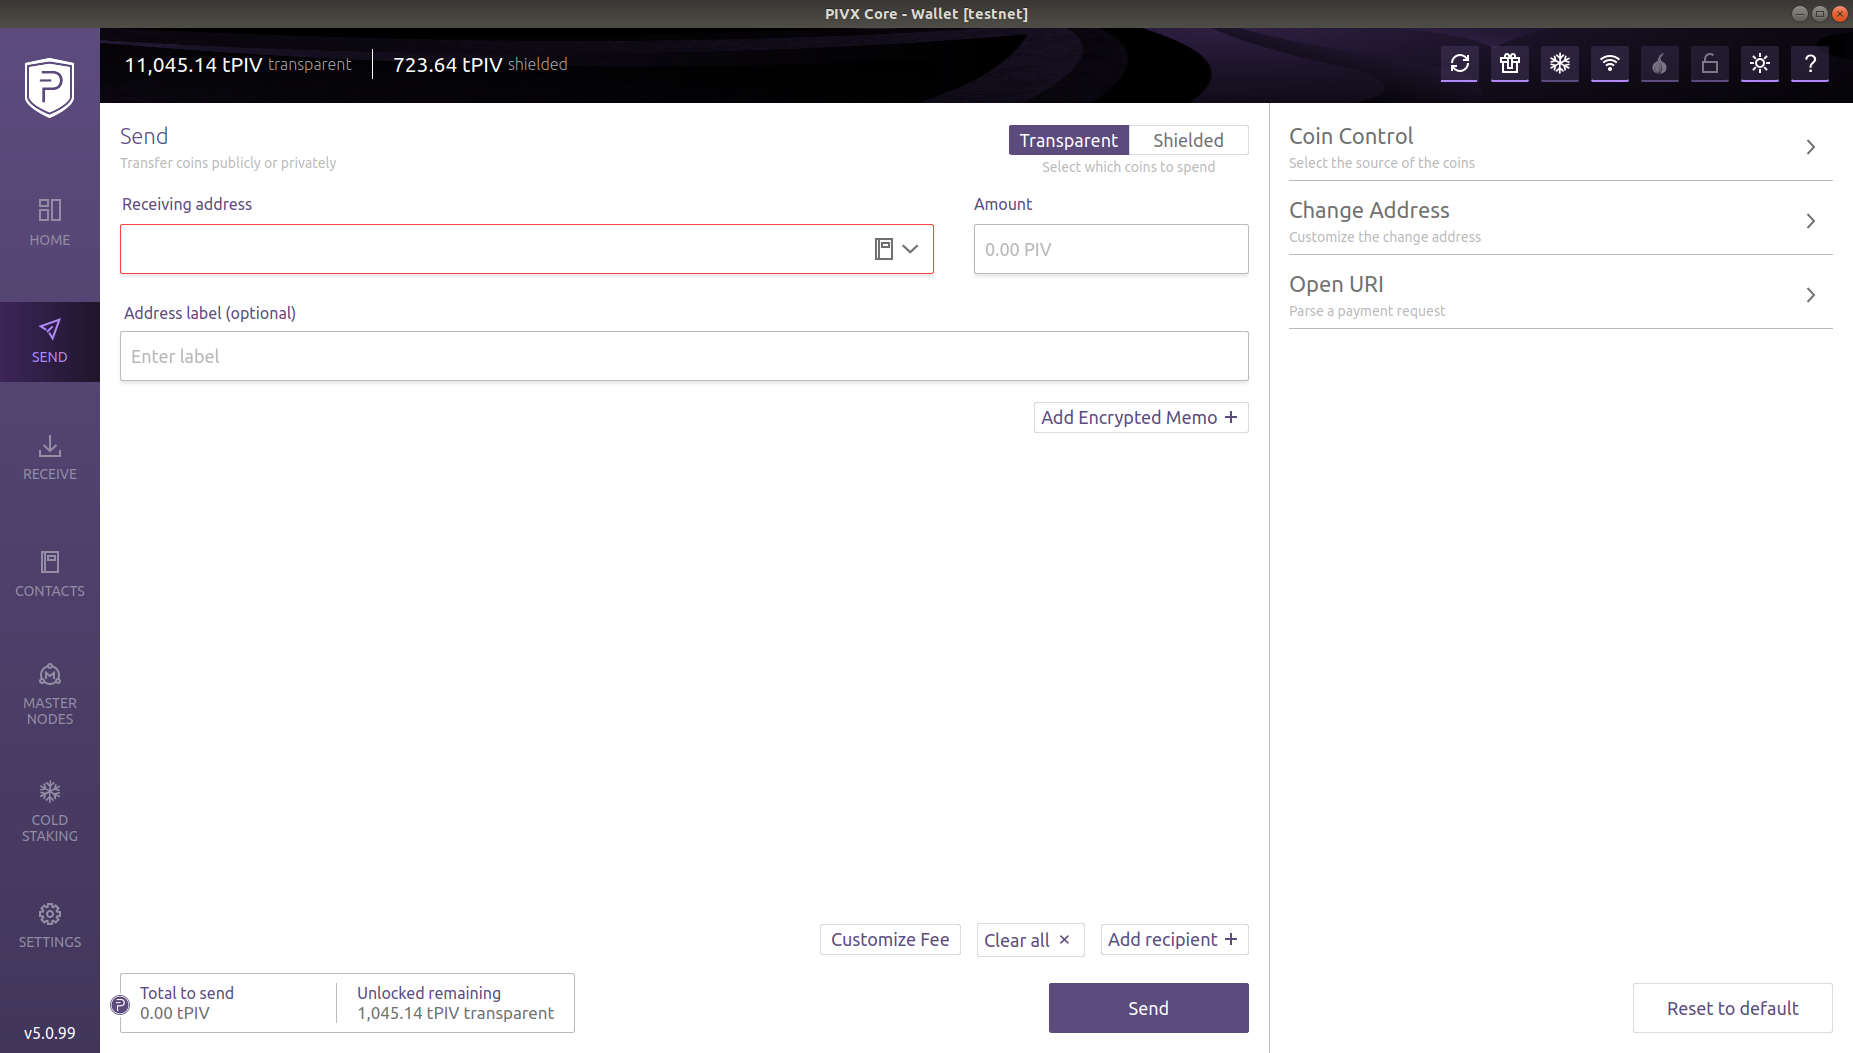The width and height of the screenshot is (1853, 1053).
Task: Click the Unlocked remaining amount text
Action: coord(455,1013)
